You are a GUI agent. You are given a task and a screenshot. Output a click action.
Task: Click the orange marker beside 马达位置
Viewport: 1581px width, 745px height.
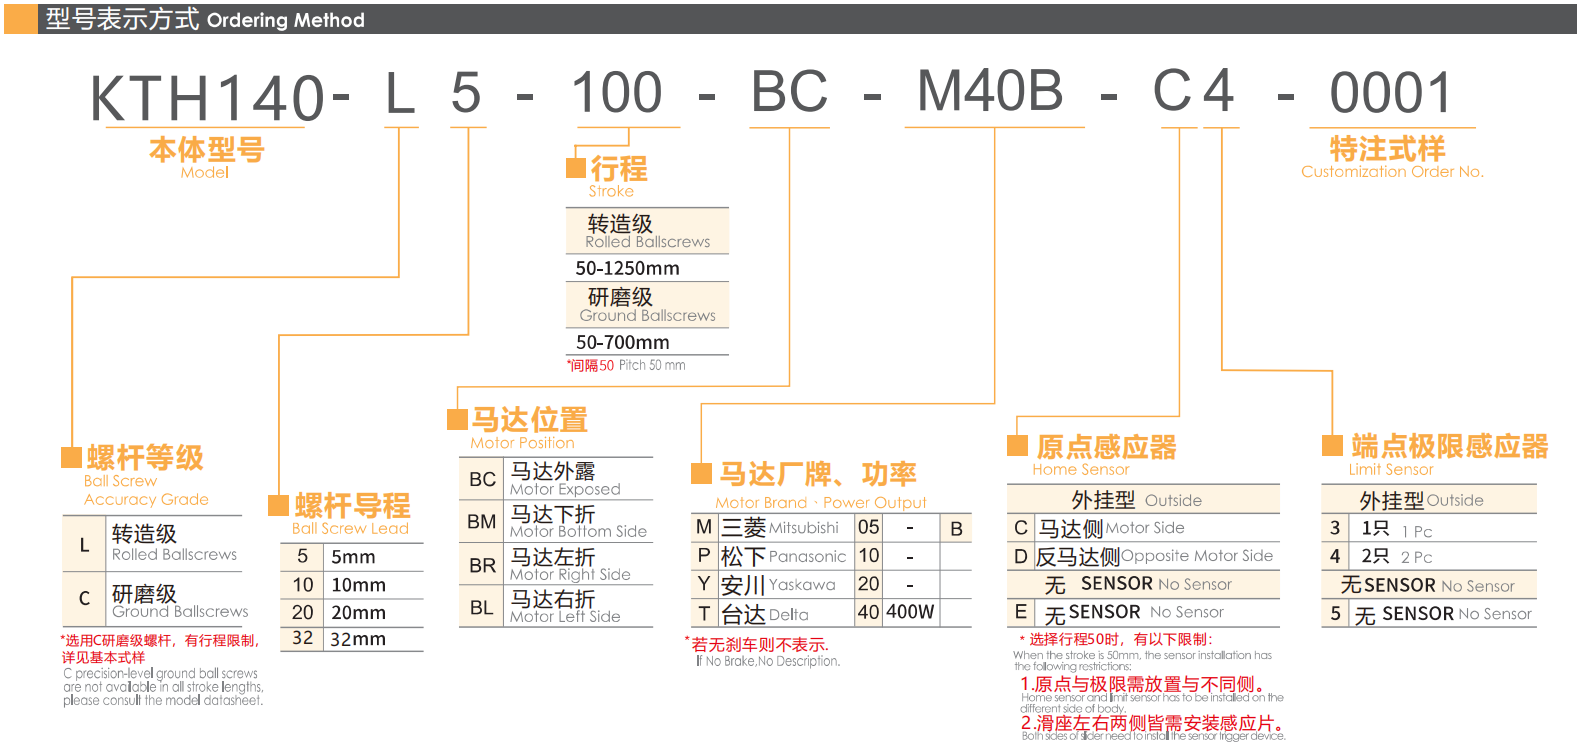pos(457,419)
